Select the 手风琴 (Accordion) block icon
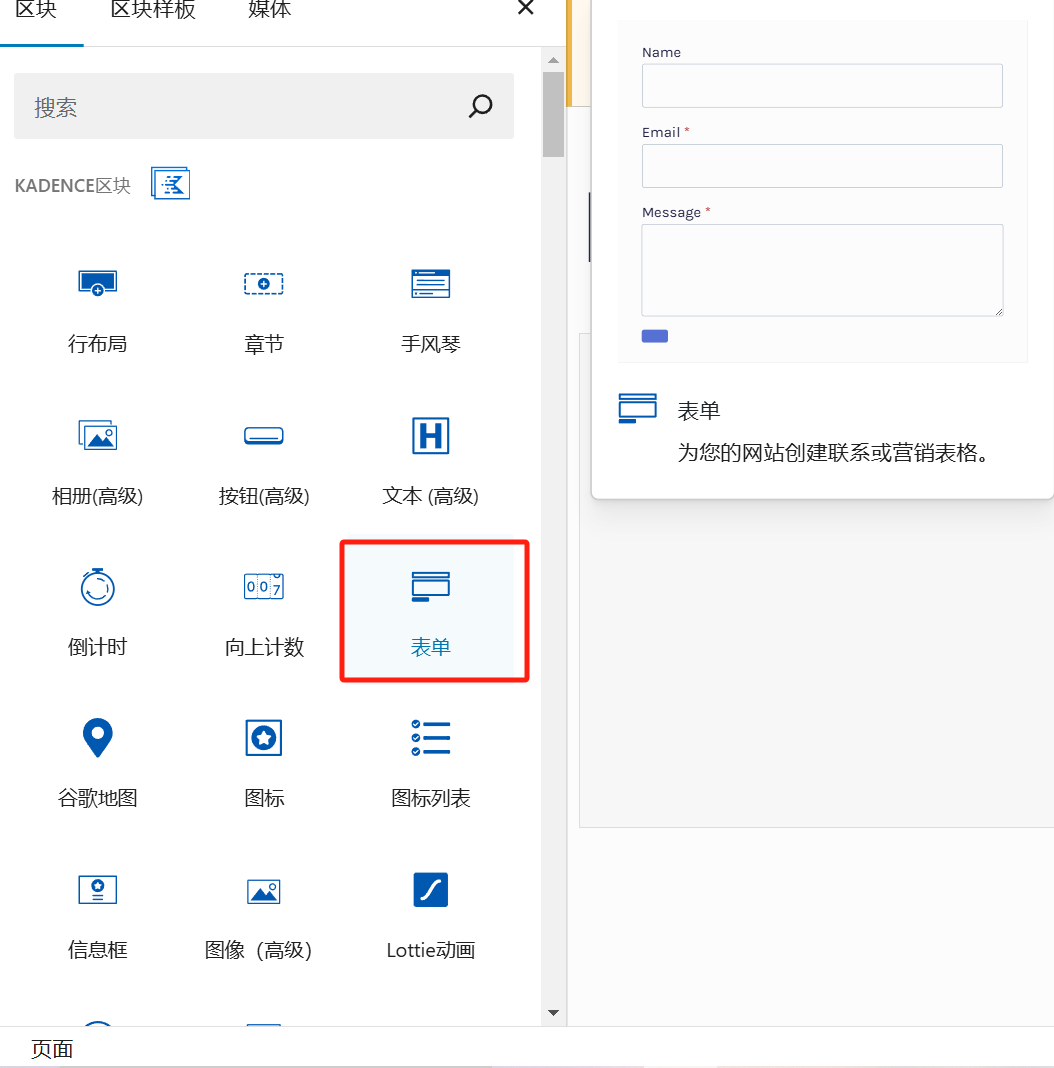The width and height of the screenshot is (1054, 1068). point(430,284)
